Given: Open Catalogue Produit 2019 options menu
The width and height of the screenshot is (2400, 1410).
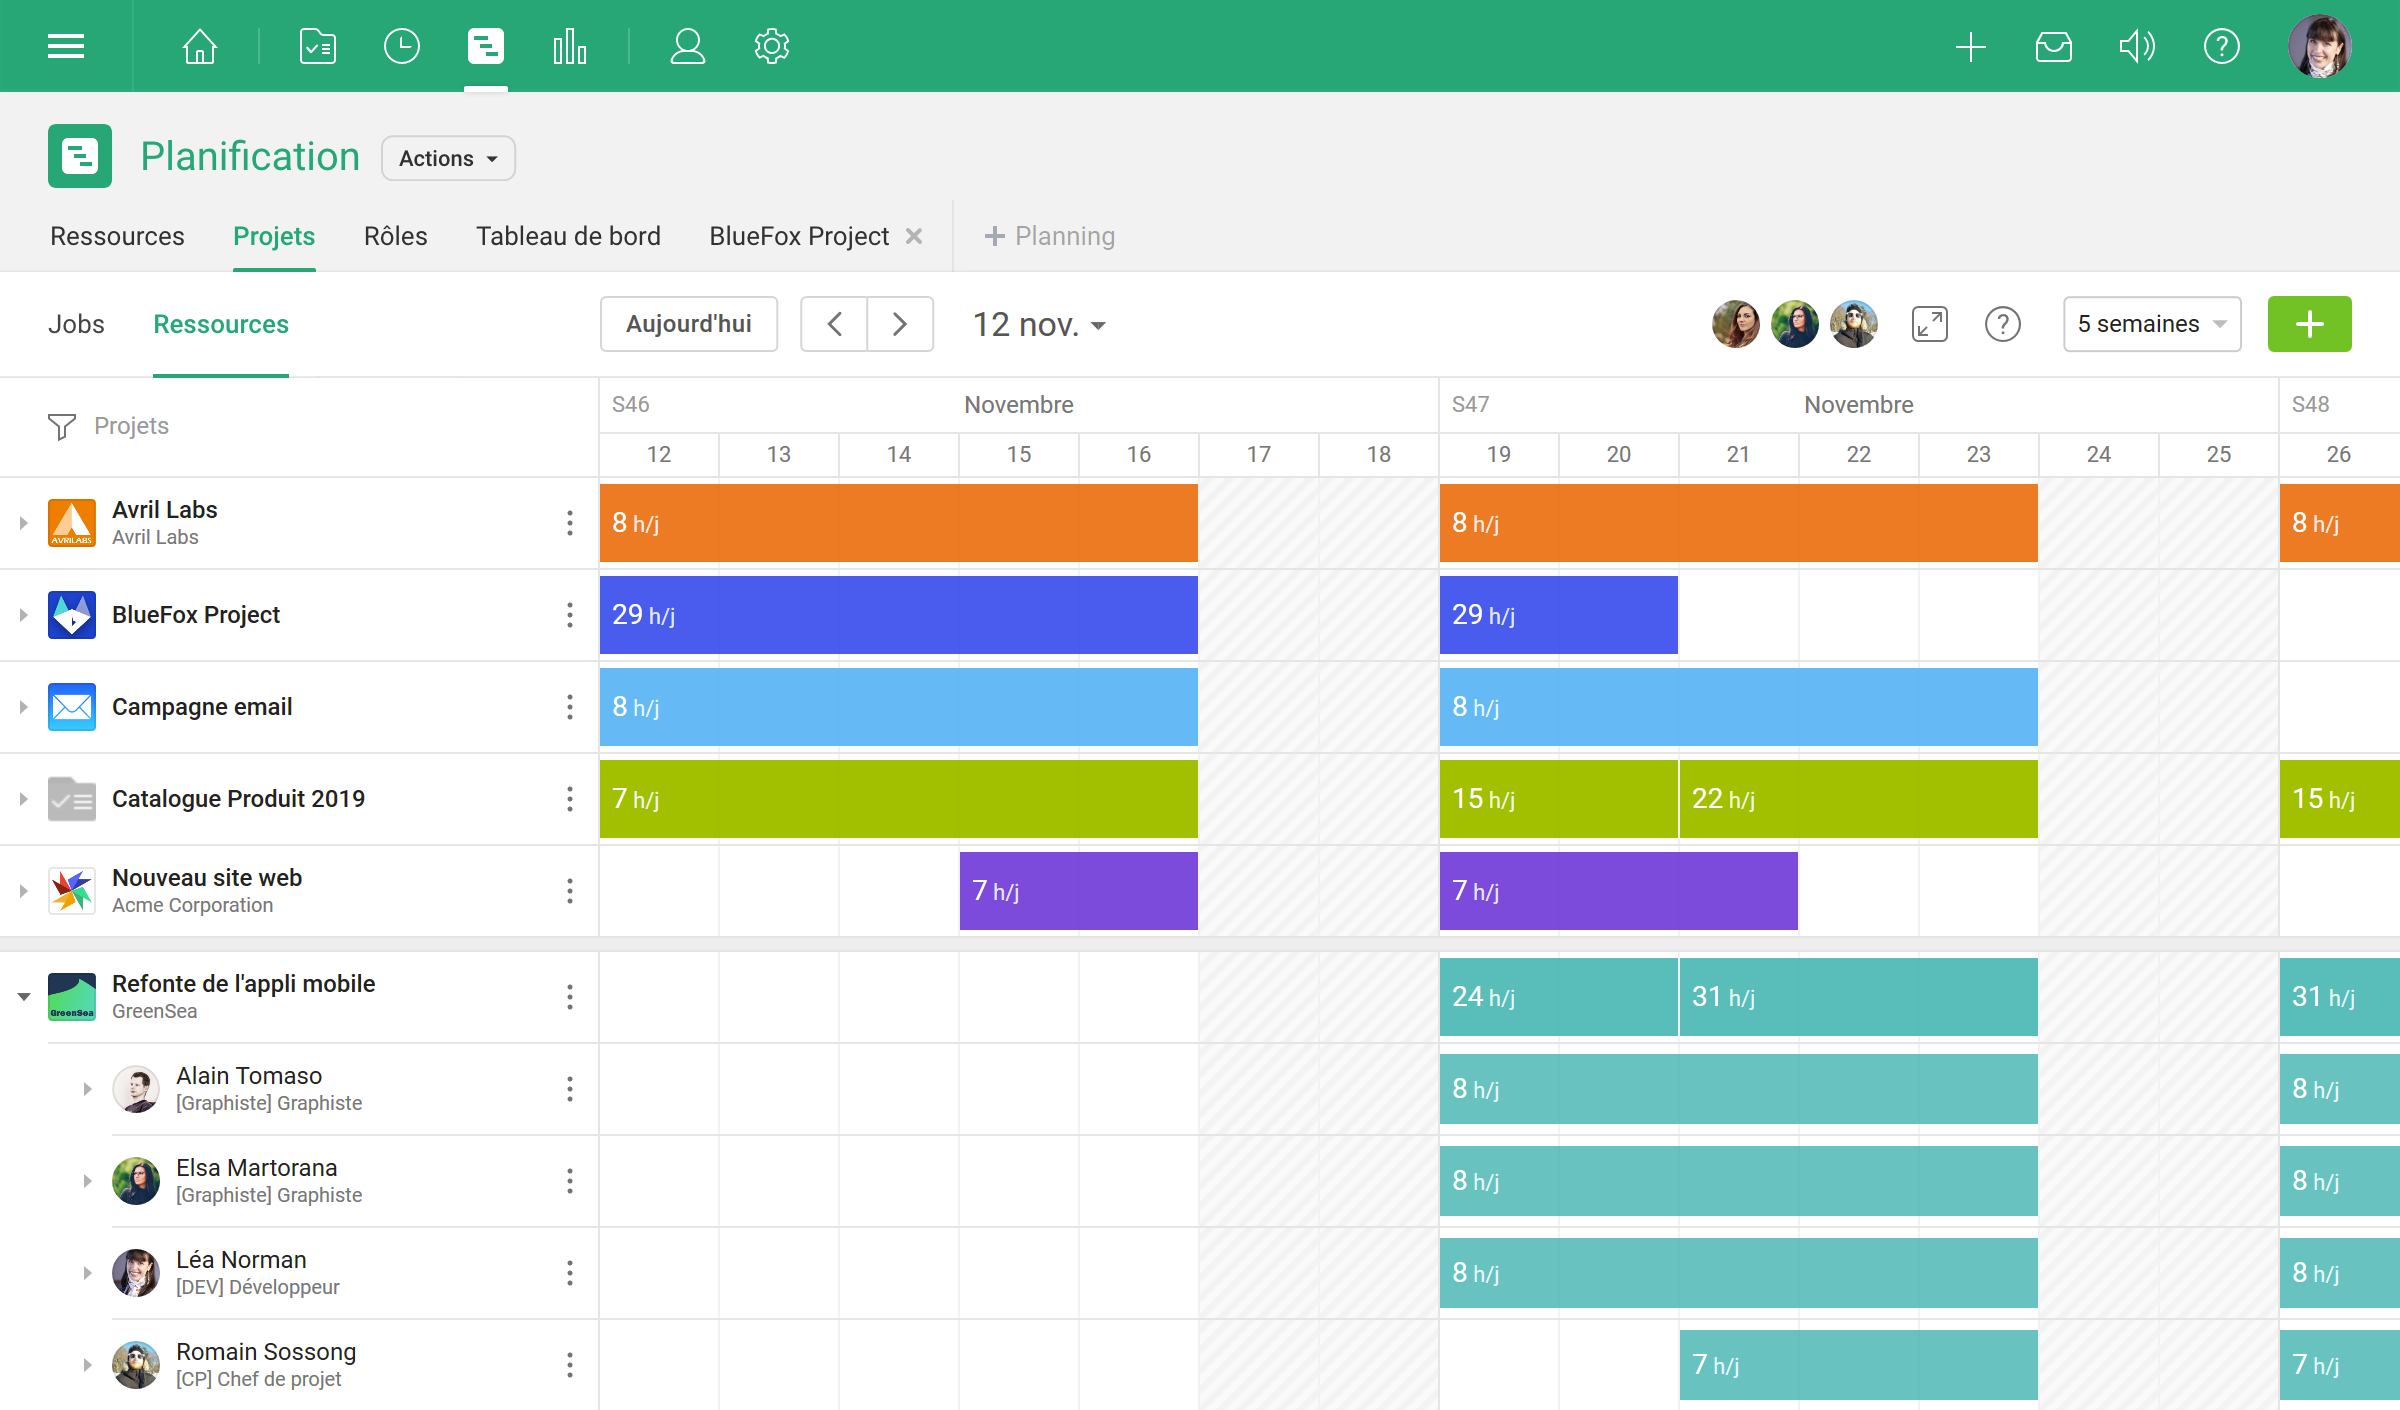Looking at the screenshot, I should pos(570,799).
